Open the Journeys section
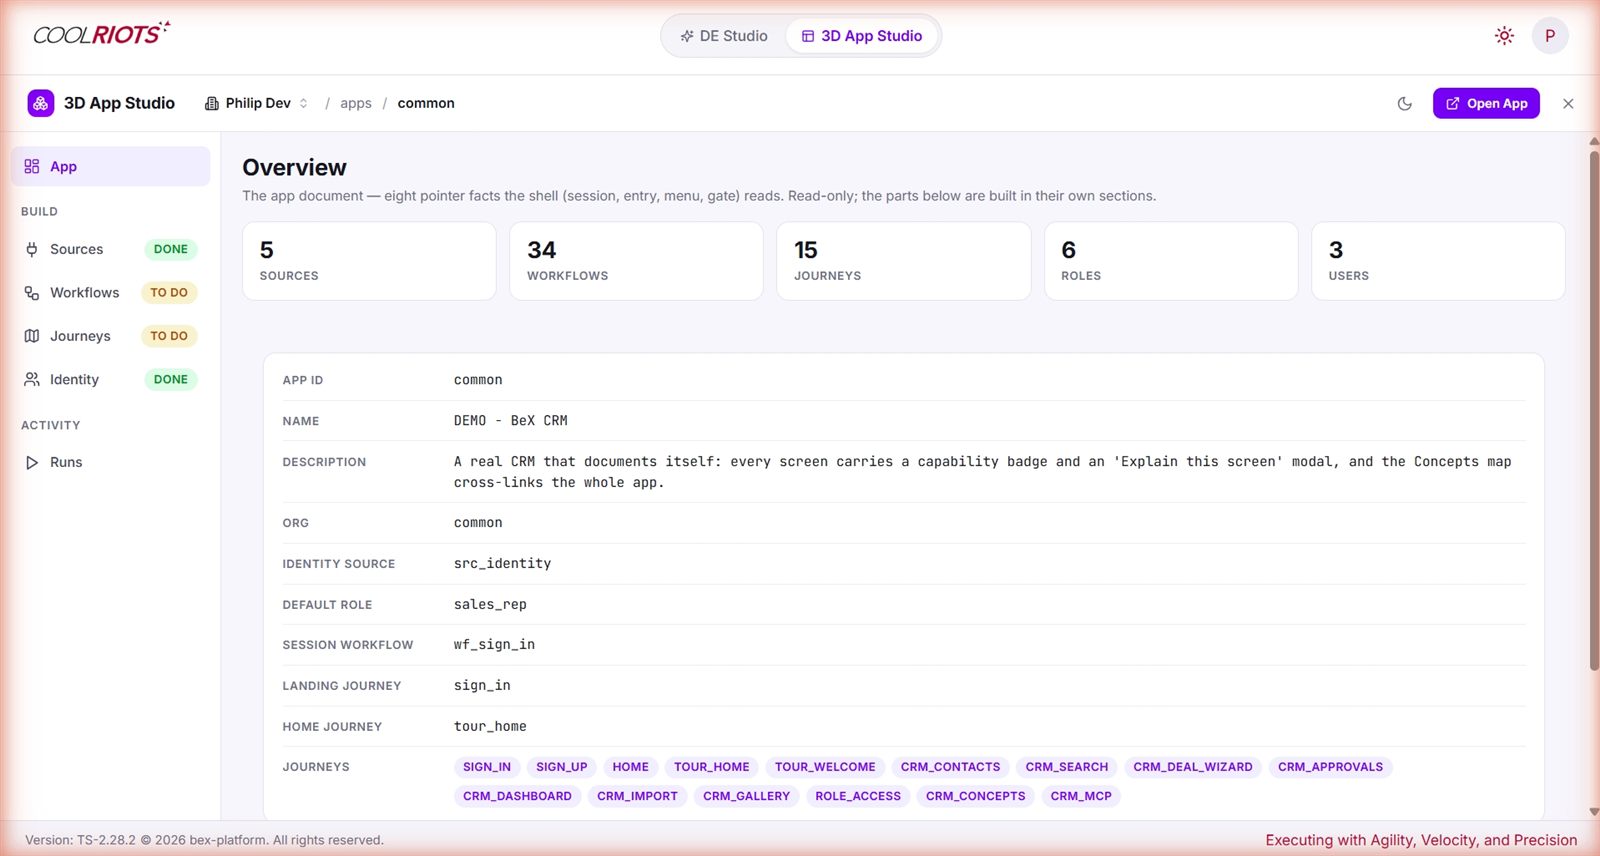1600x856 pixels. point(110,336)
